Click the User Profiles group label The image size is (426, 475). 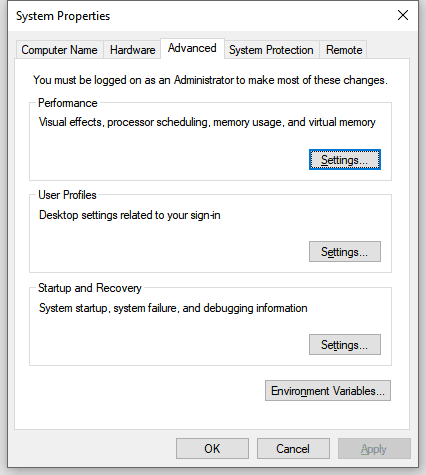point(67,195)
